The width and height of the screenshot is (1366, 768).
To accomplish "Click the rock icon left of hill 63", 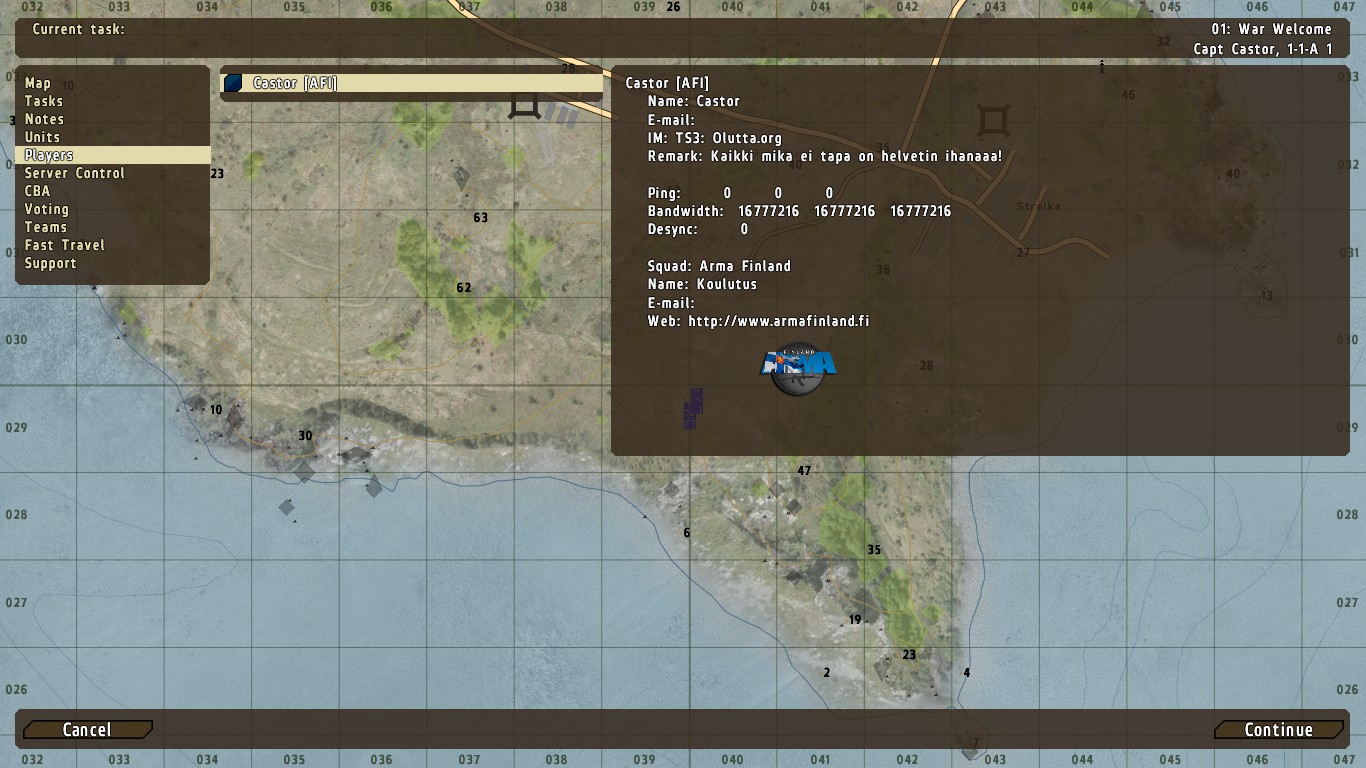I will point(461,179).
